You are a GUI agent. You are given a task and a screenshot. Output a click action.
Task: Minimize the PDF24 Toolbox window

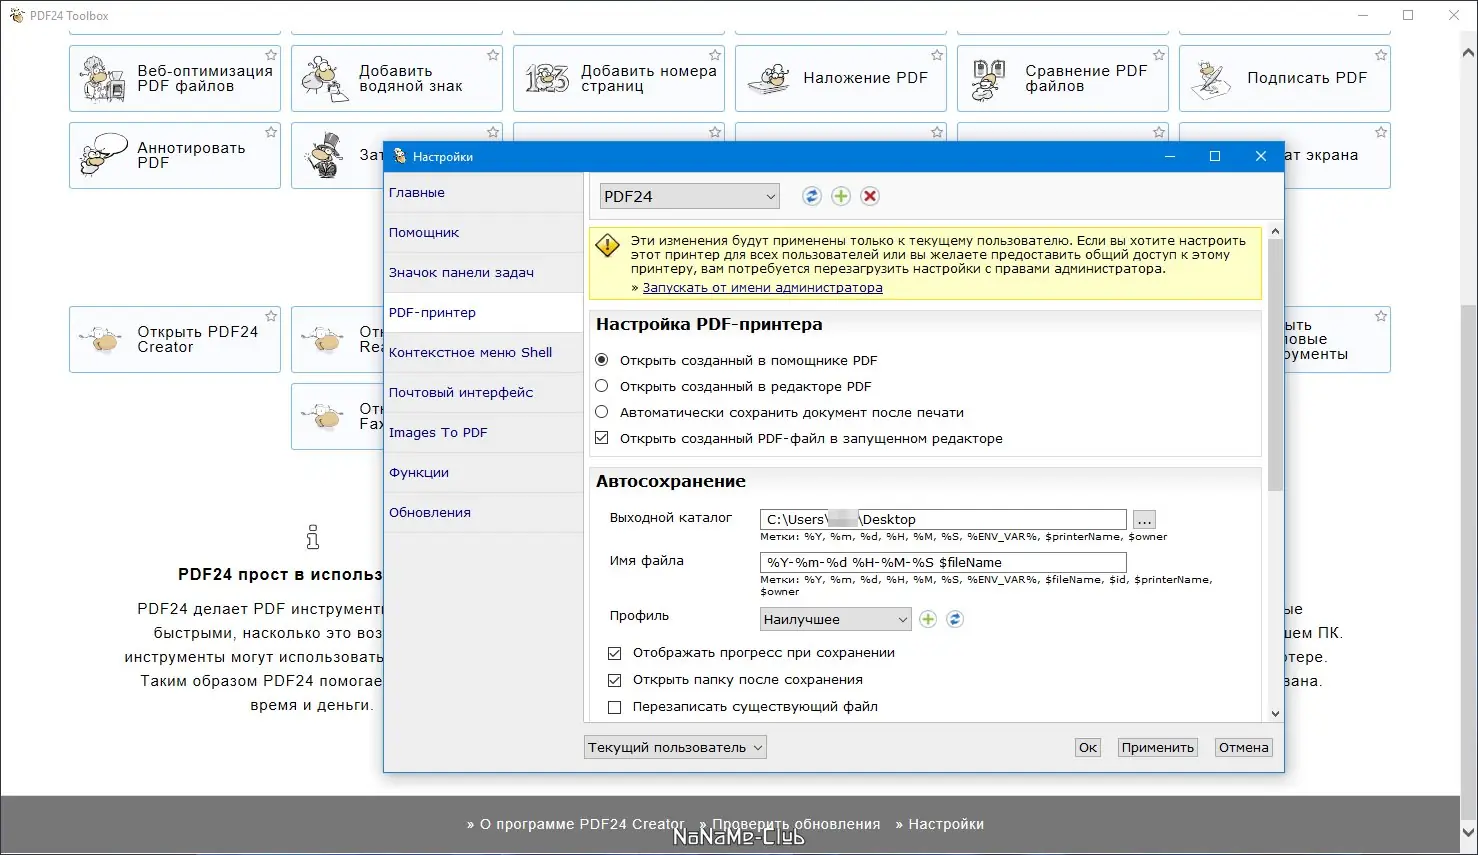point(1363,15)
